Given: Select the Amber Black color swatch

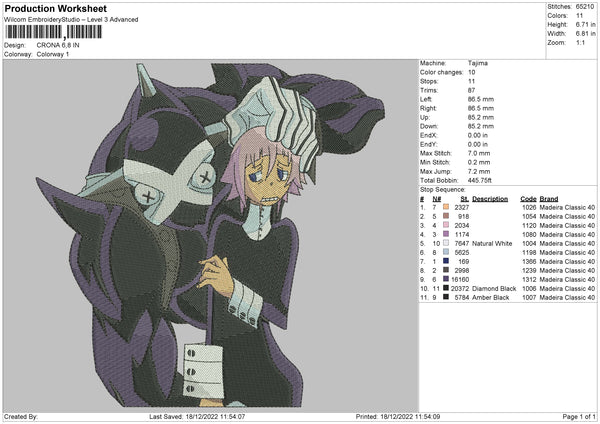Looking at the screenshot, I should pos(446,297).
